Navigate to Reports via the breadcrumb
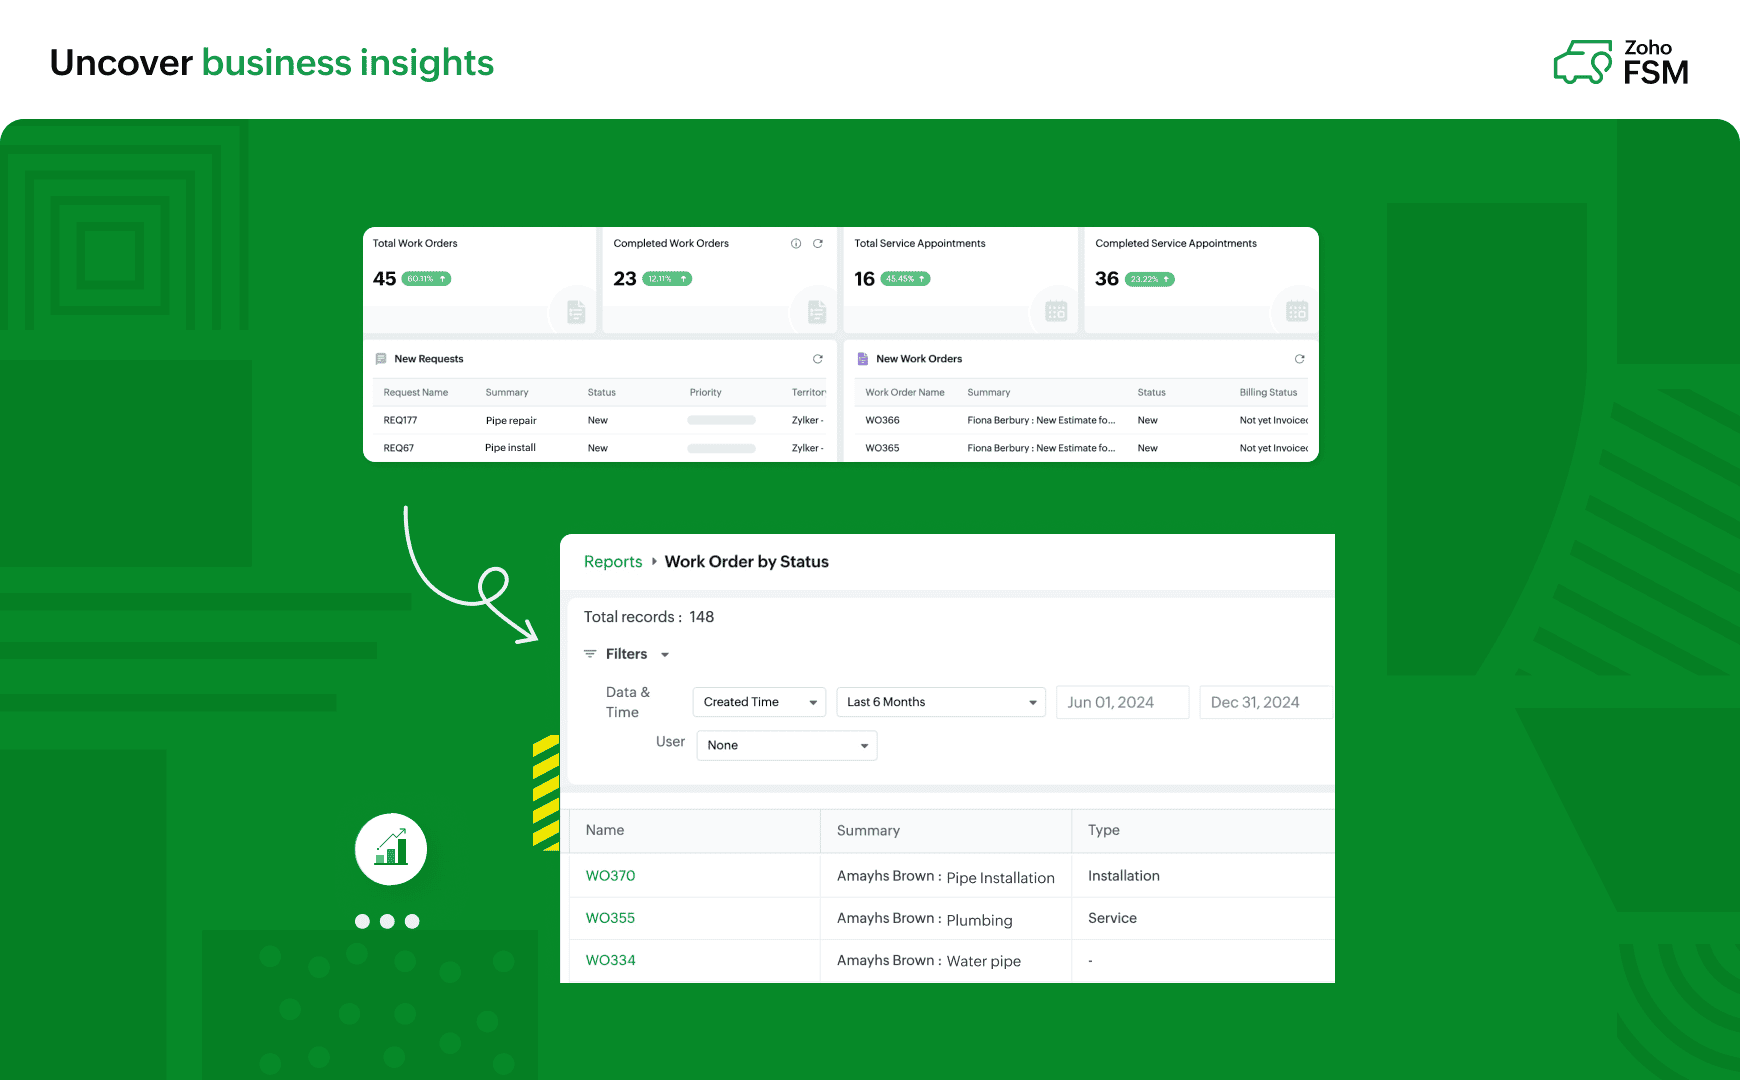 tap(612, 561)
